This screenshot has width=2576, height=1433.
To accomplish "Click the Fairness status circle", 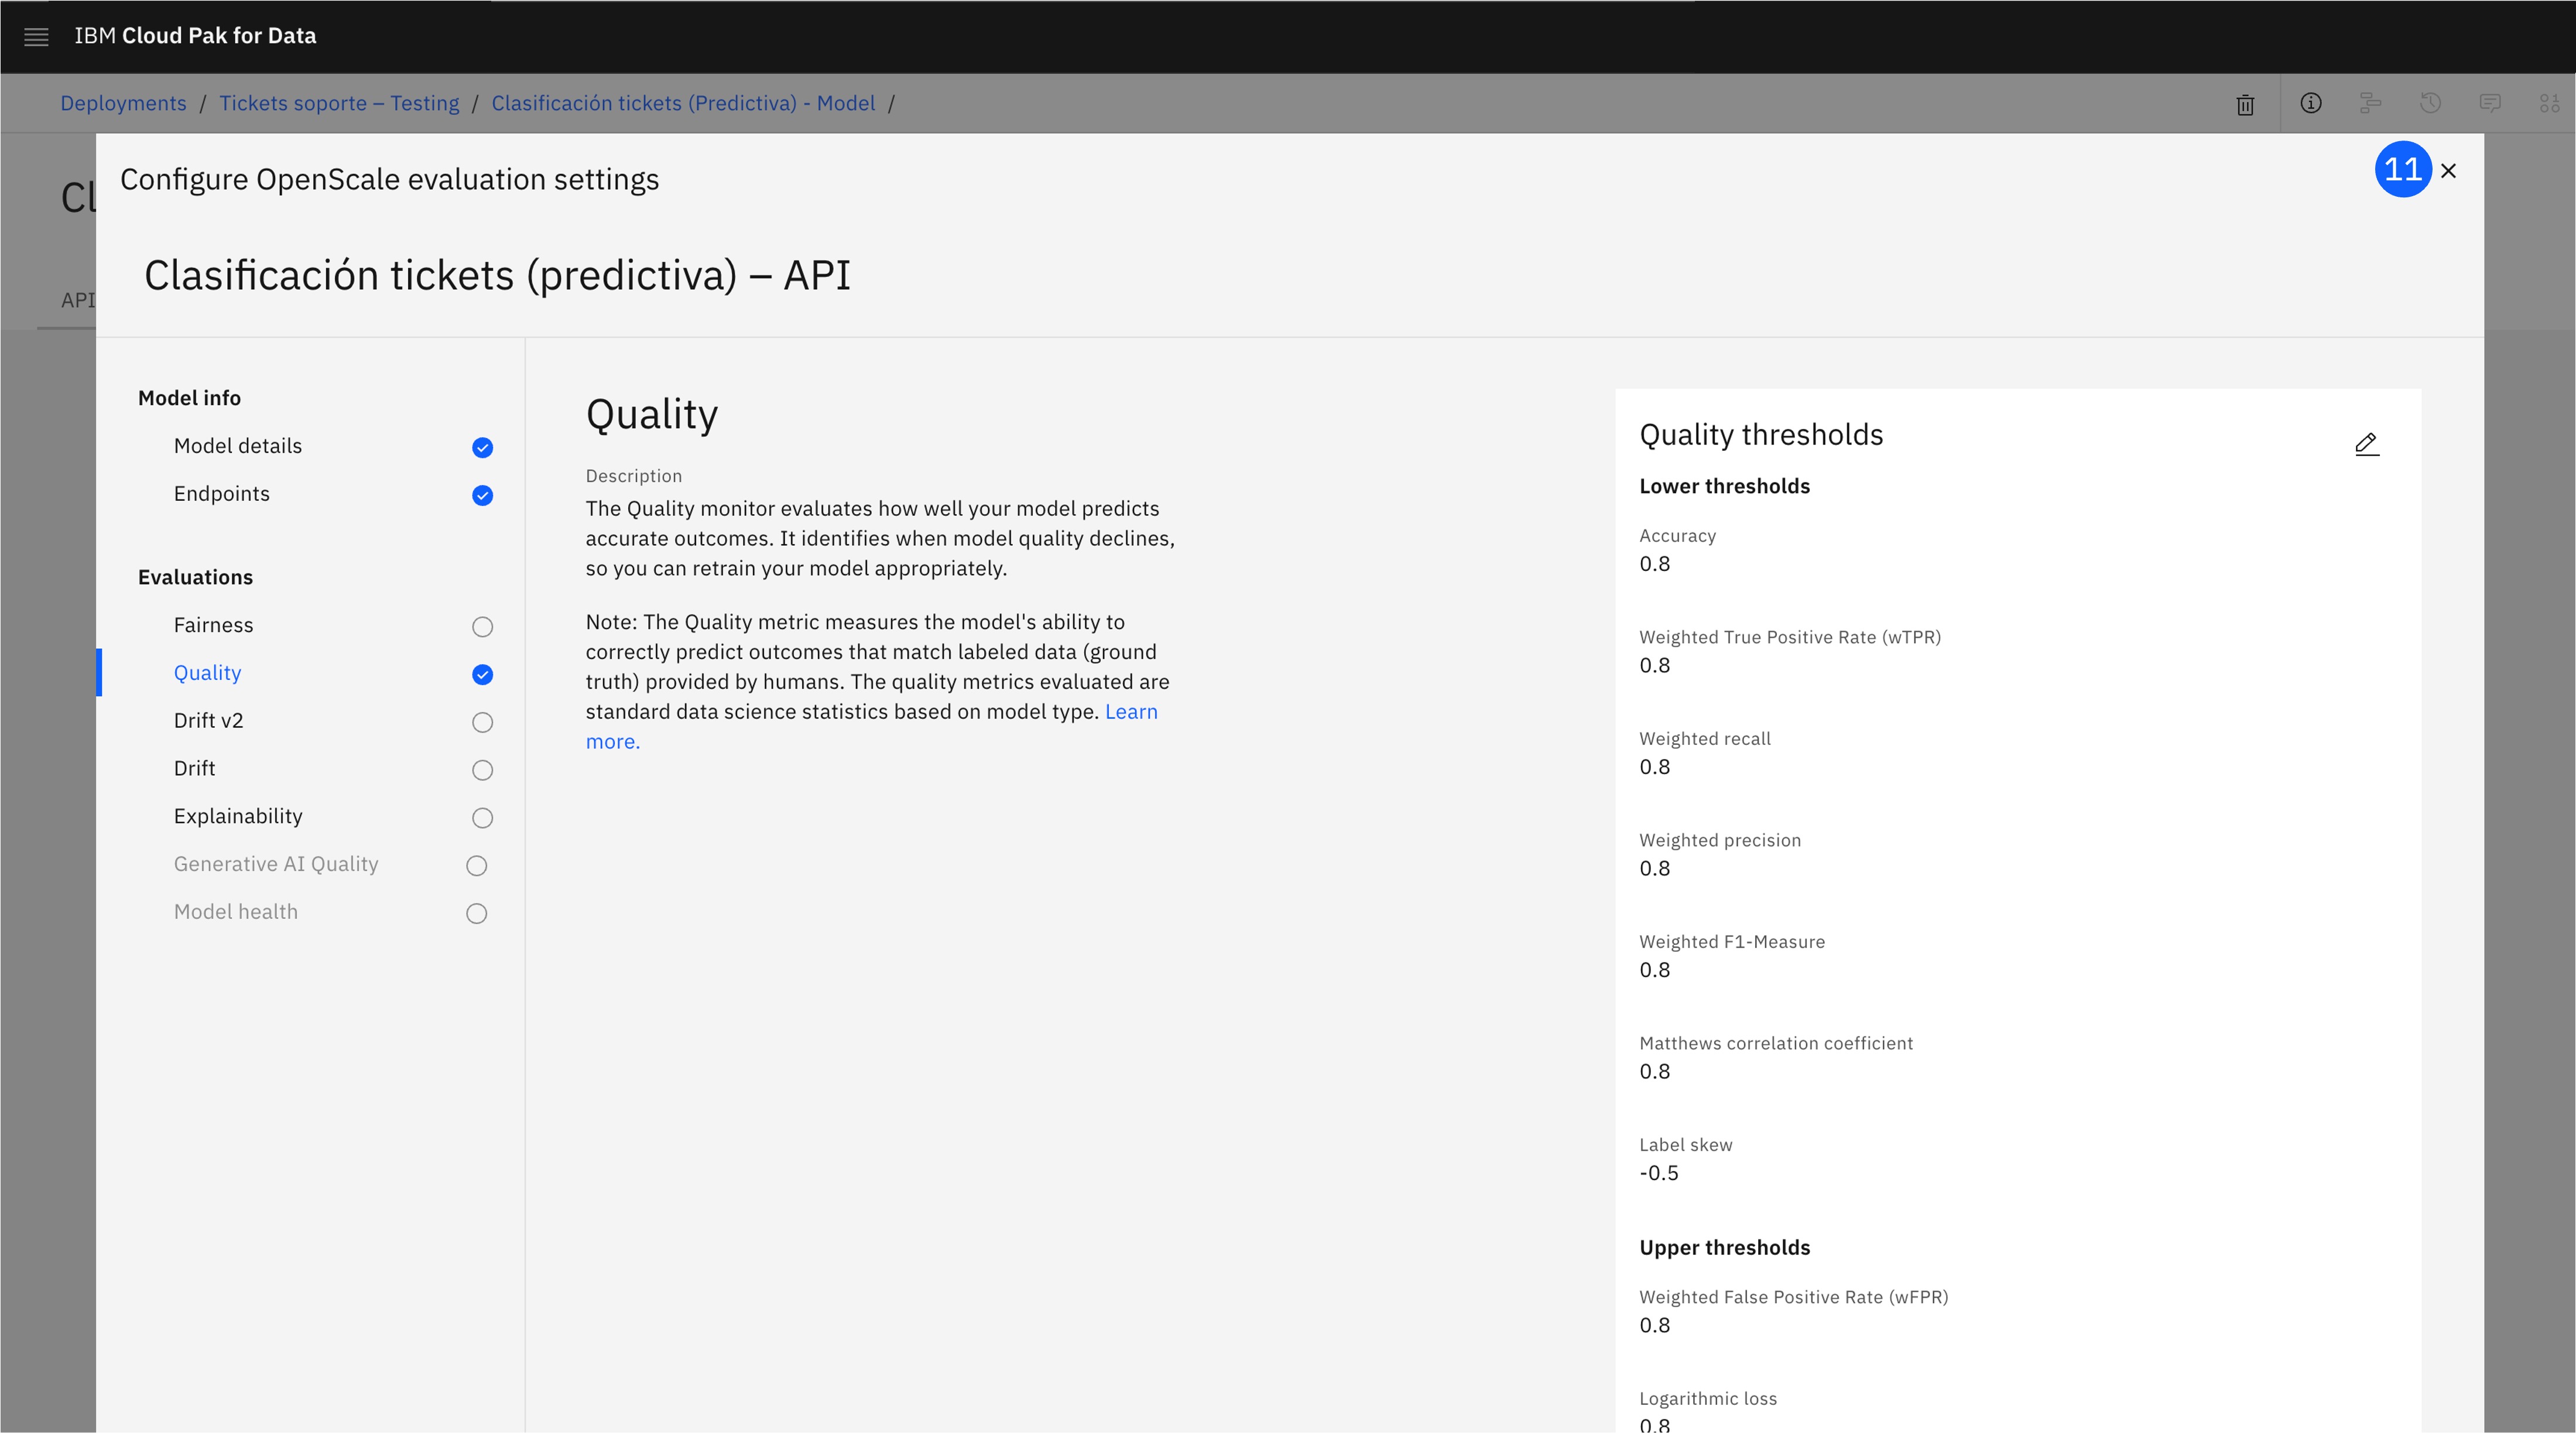I will pyautogui.click(x=482, y=627).
